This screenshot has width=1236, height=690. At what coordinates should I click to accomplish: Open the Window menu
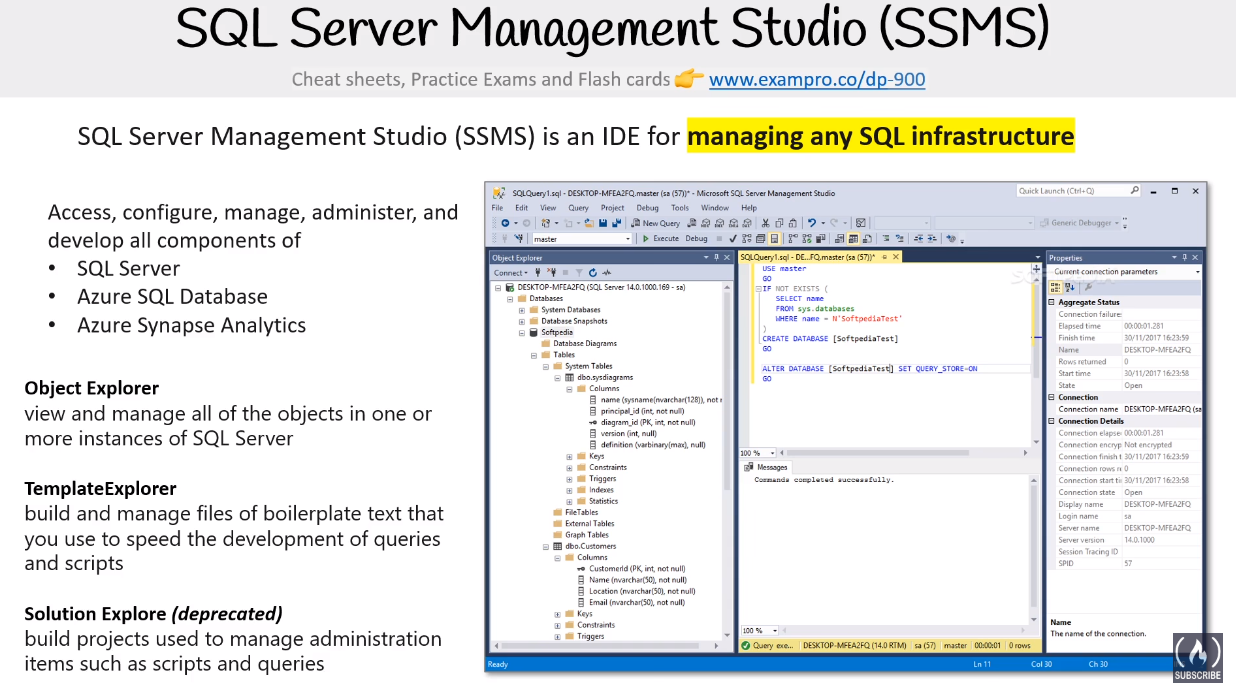click(x=715, y=208)
